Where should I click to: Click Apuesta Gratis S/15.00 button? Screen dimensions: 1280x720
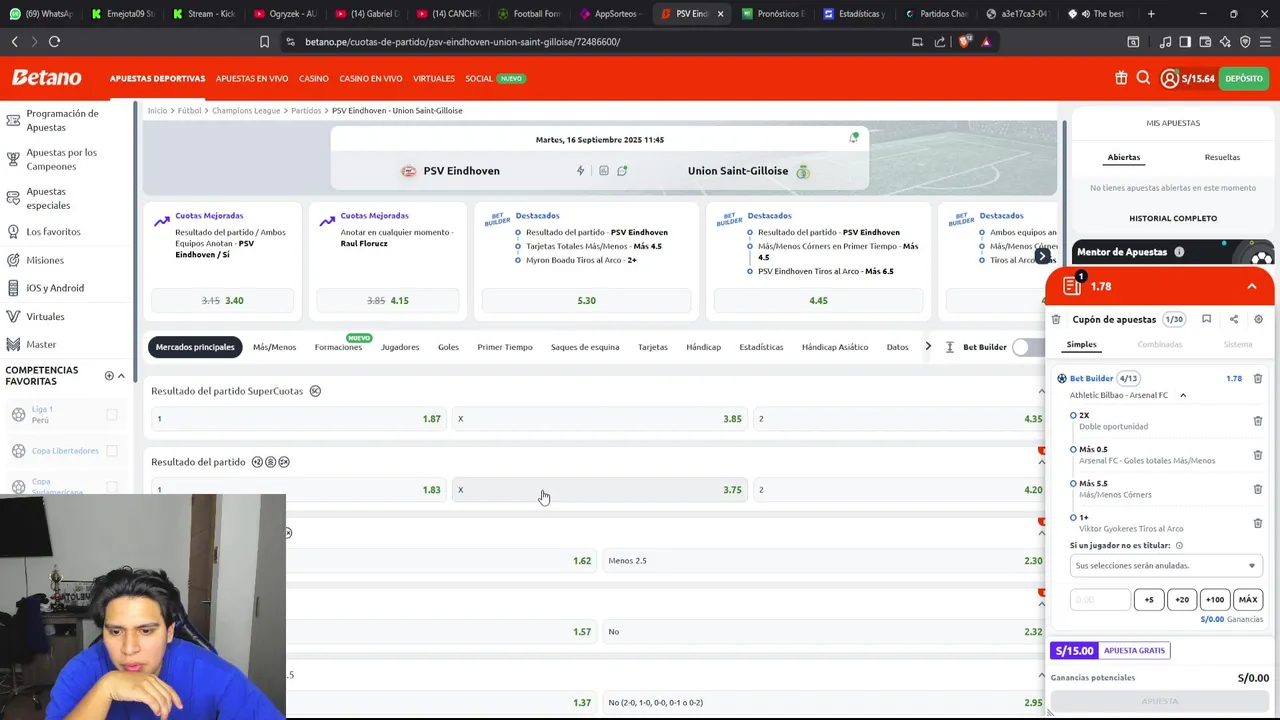coord(1110,651)
